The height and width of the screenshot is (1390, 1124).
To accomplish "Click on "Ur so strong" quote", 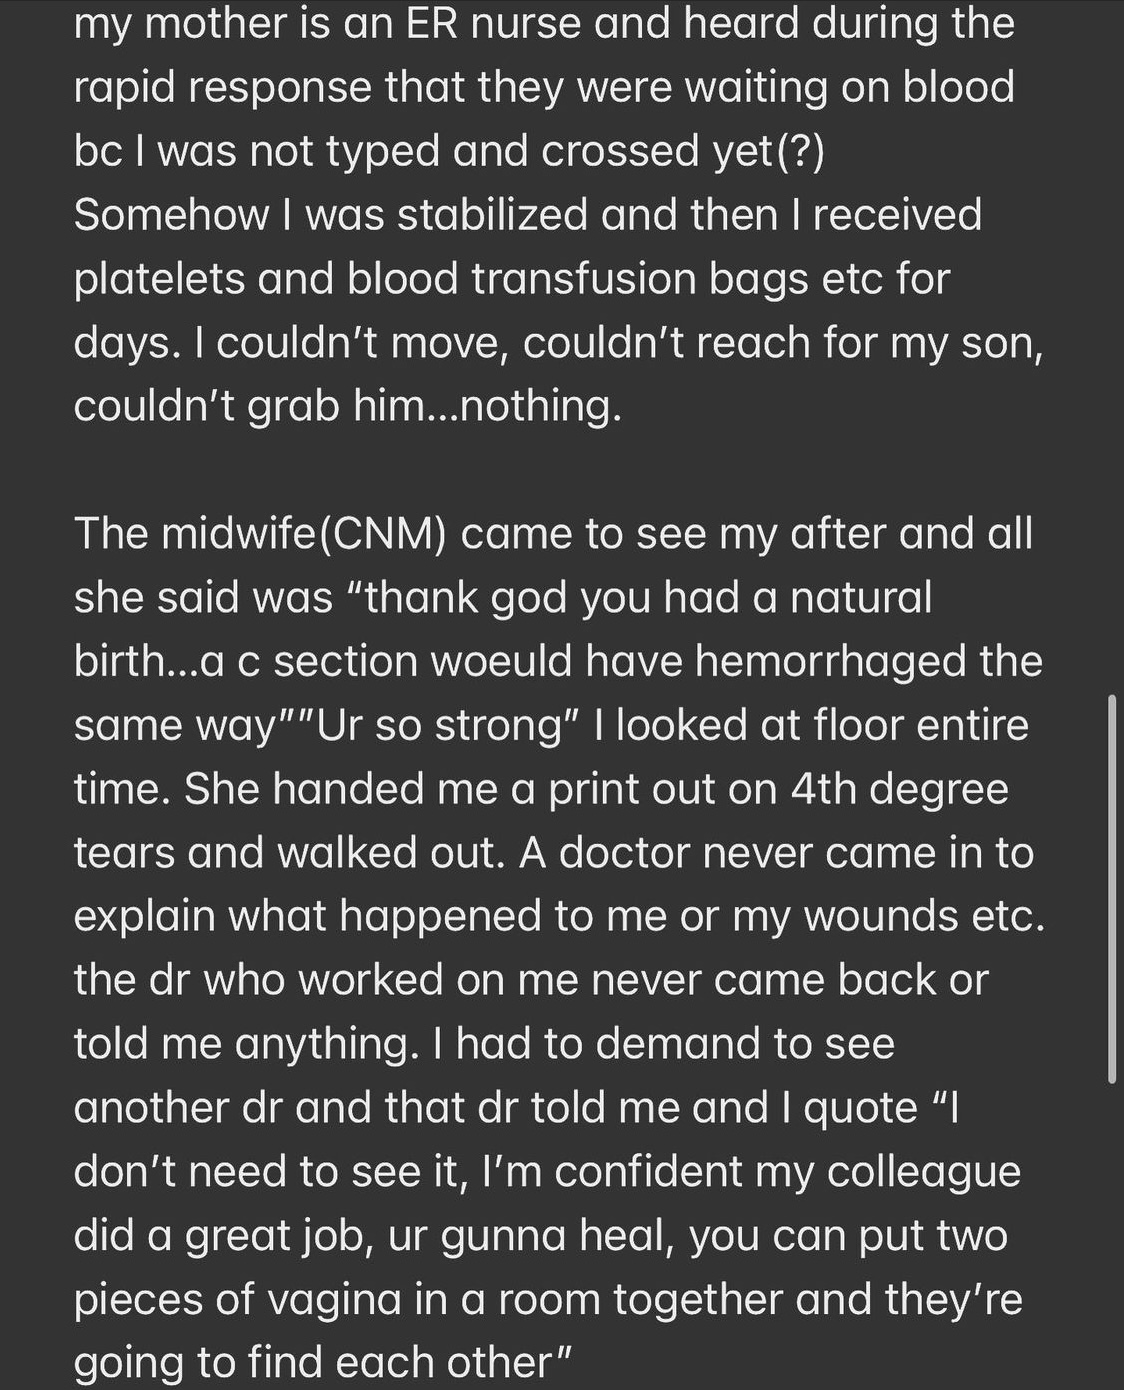I will (x=442, y=725).
